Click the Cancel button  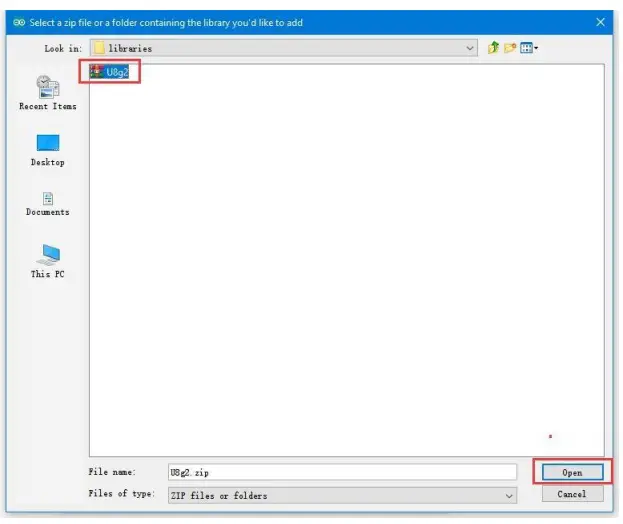(x=573, y=494)
